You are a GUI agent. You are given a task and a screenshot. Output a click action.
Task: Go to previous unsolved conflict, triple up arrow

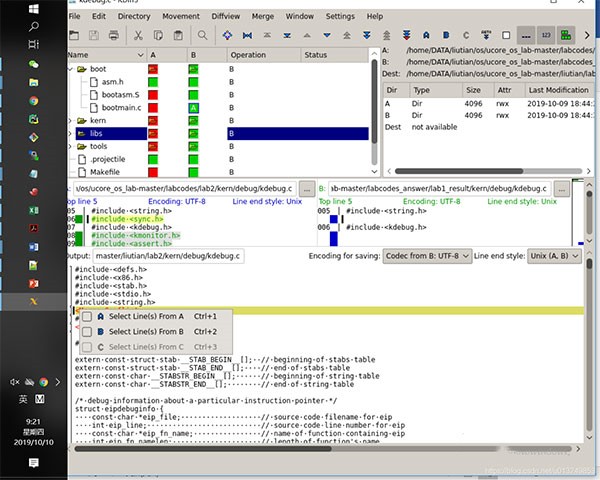point(386,35)
